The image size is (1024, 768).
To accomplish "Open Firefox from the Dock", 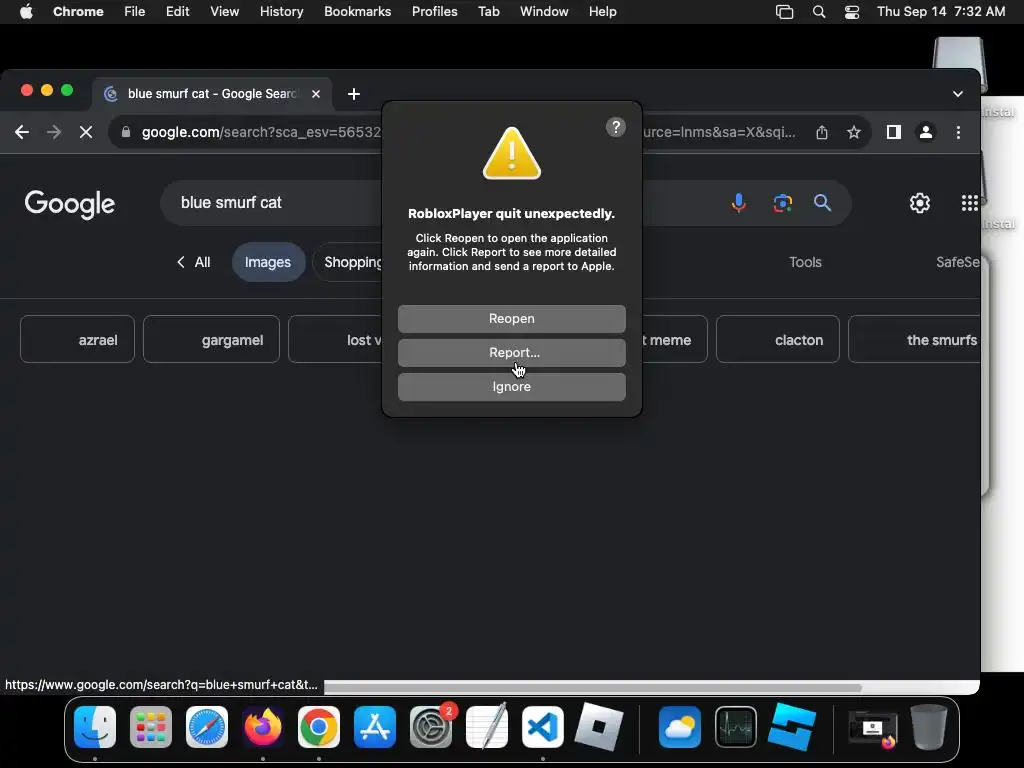I will pyautogui.click(x=263, y=727).
